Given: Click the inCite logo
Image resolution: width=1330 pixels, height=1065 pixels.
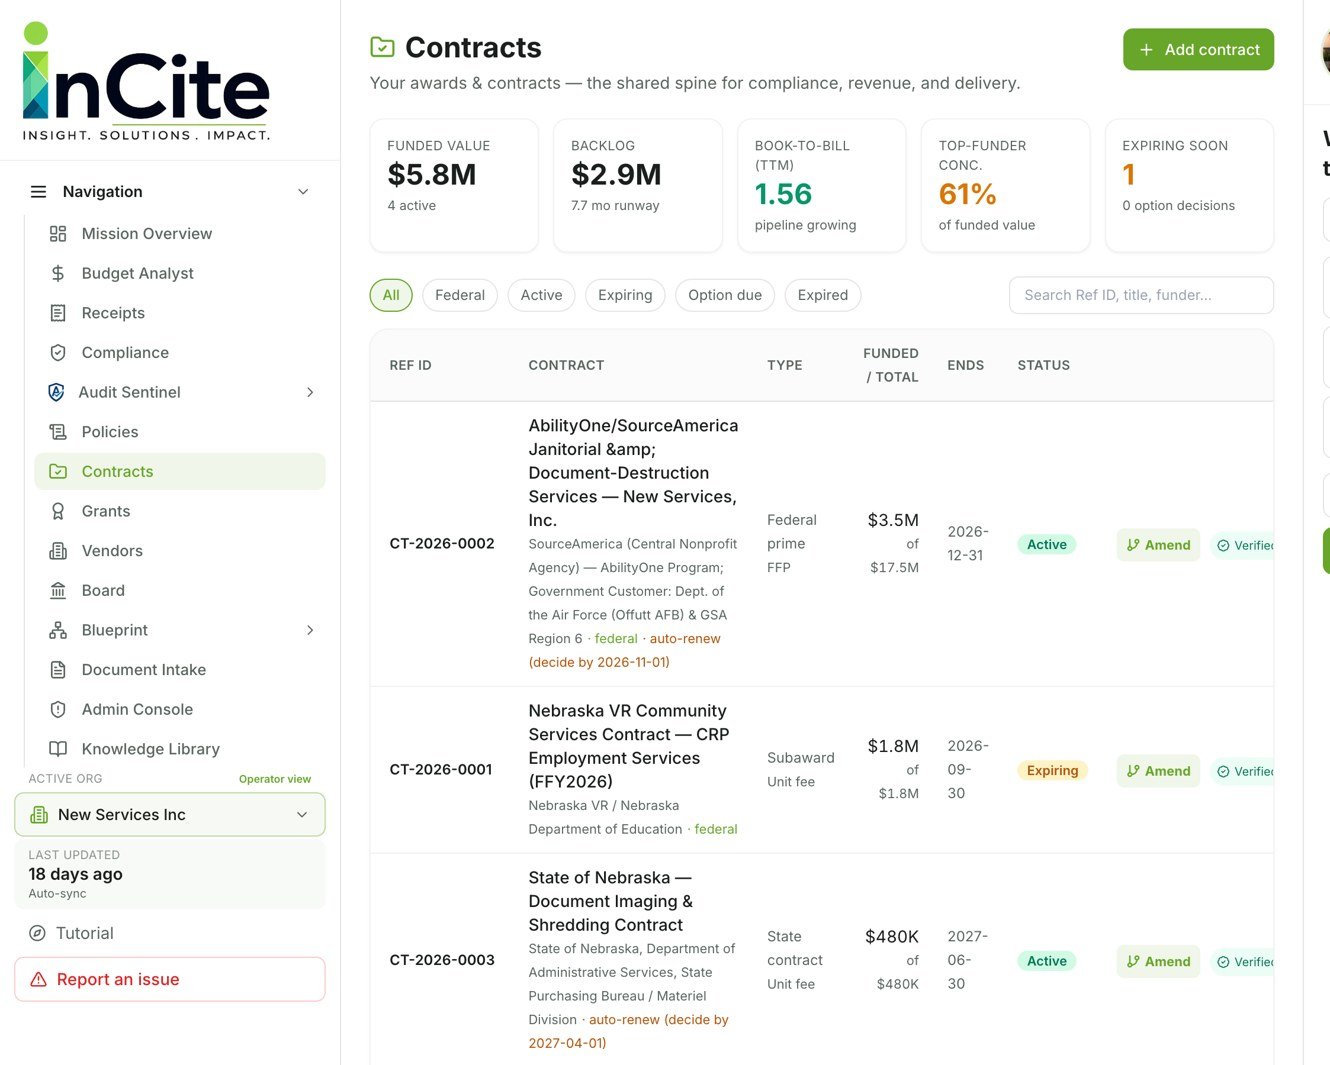Looking at the screenshot, I should [146, 81].
